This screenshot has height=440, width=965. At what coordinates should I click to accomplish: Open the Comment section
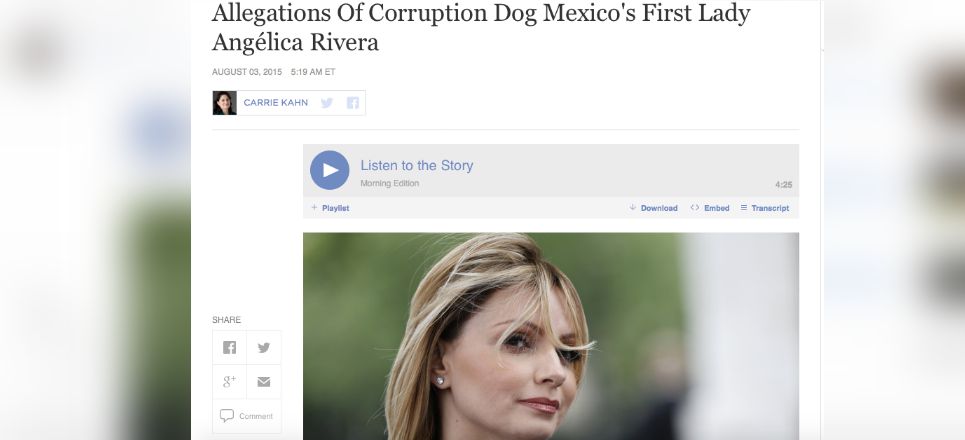coord(247,416)
